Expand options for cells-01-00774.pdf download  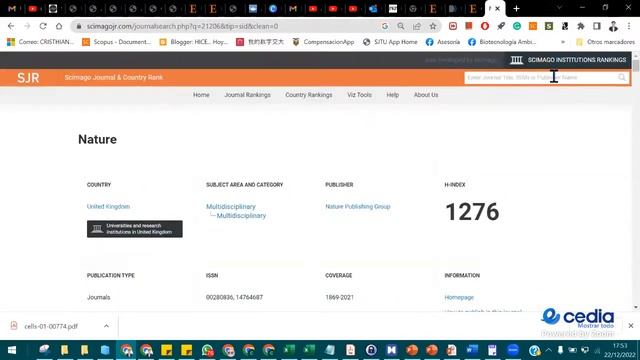tap(107, 326)
